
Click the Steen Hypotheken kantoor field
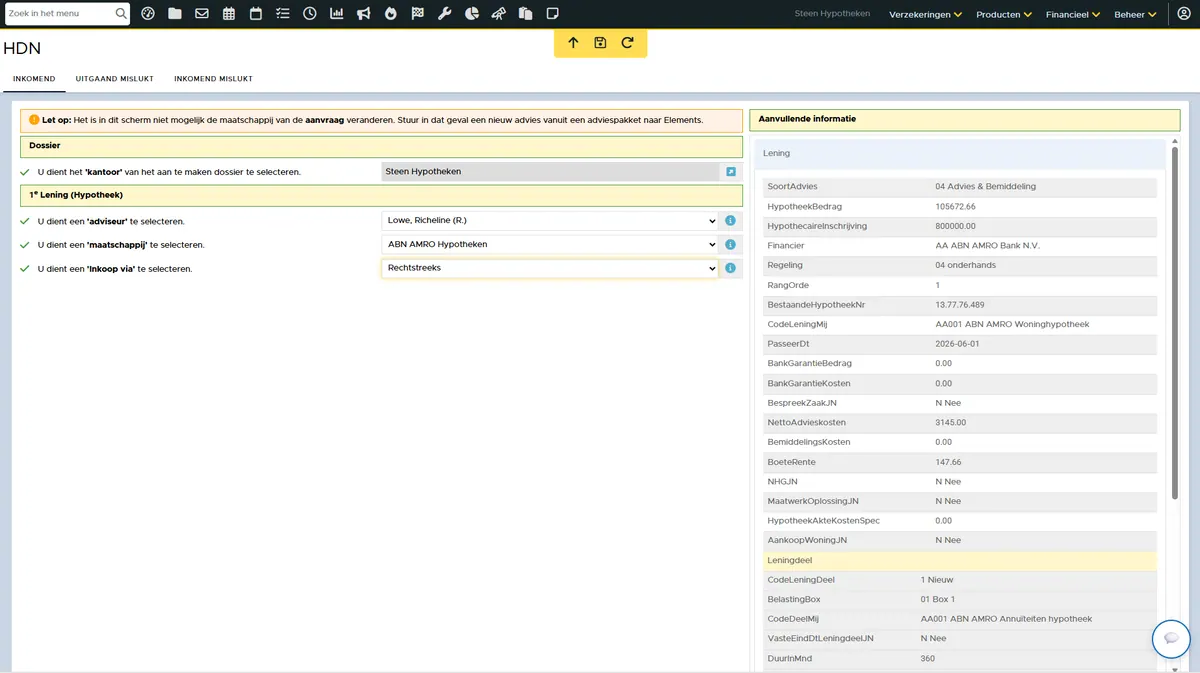550,172
